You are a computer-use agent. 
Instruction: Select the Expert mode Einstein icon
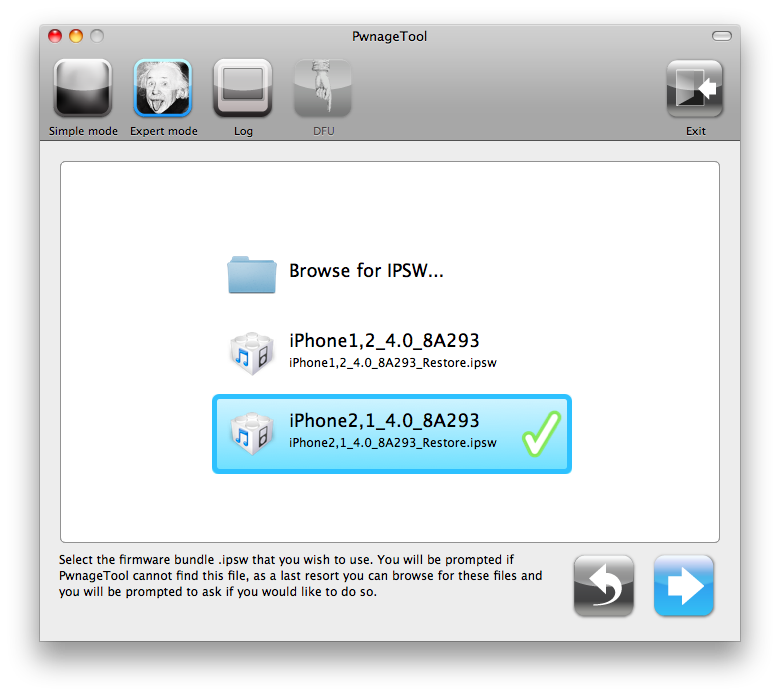coord(163,88)
